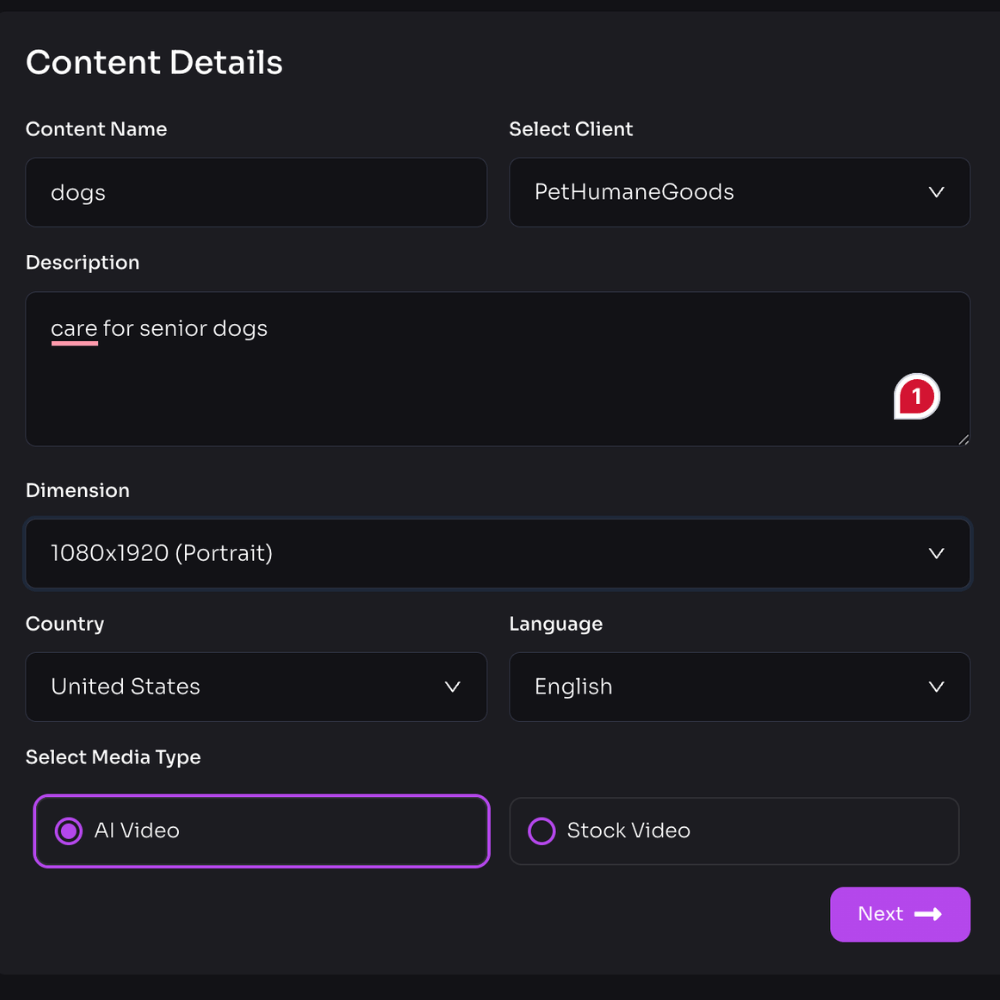Viewport: 1000px width, 1000px height.
Task: Grab the Description box resize handle
Action: (963, 439)
